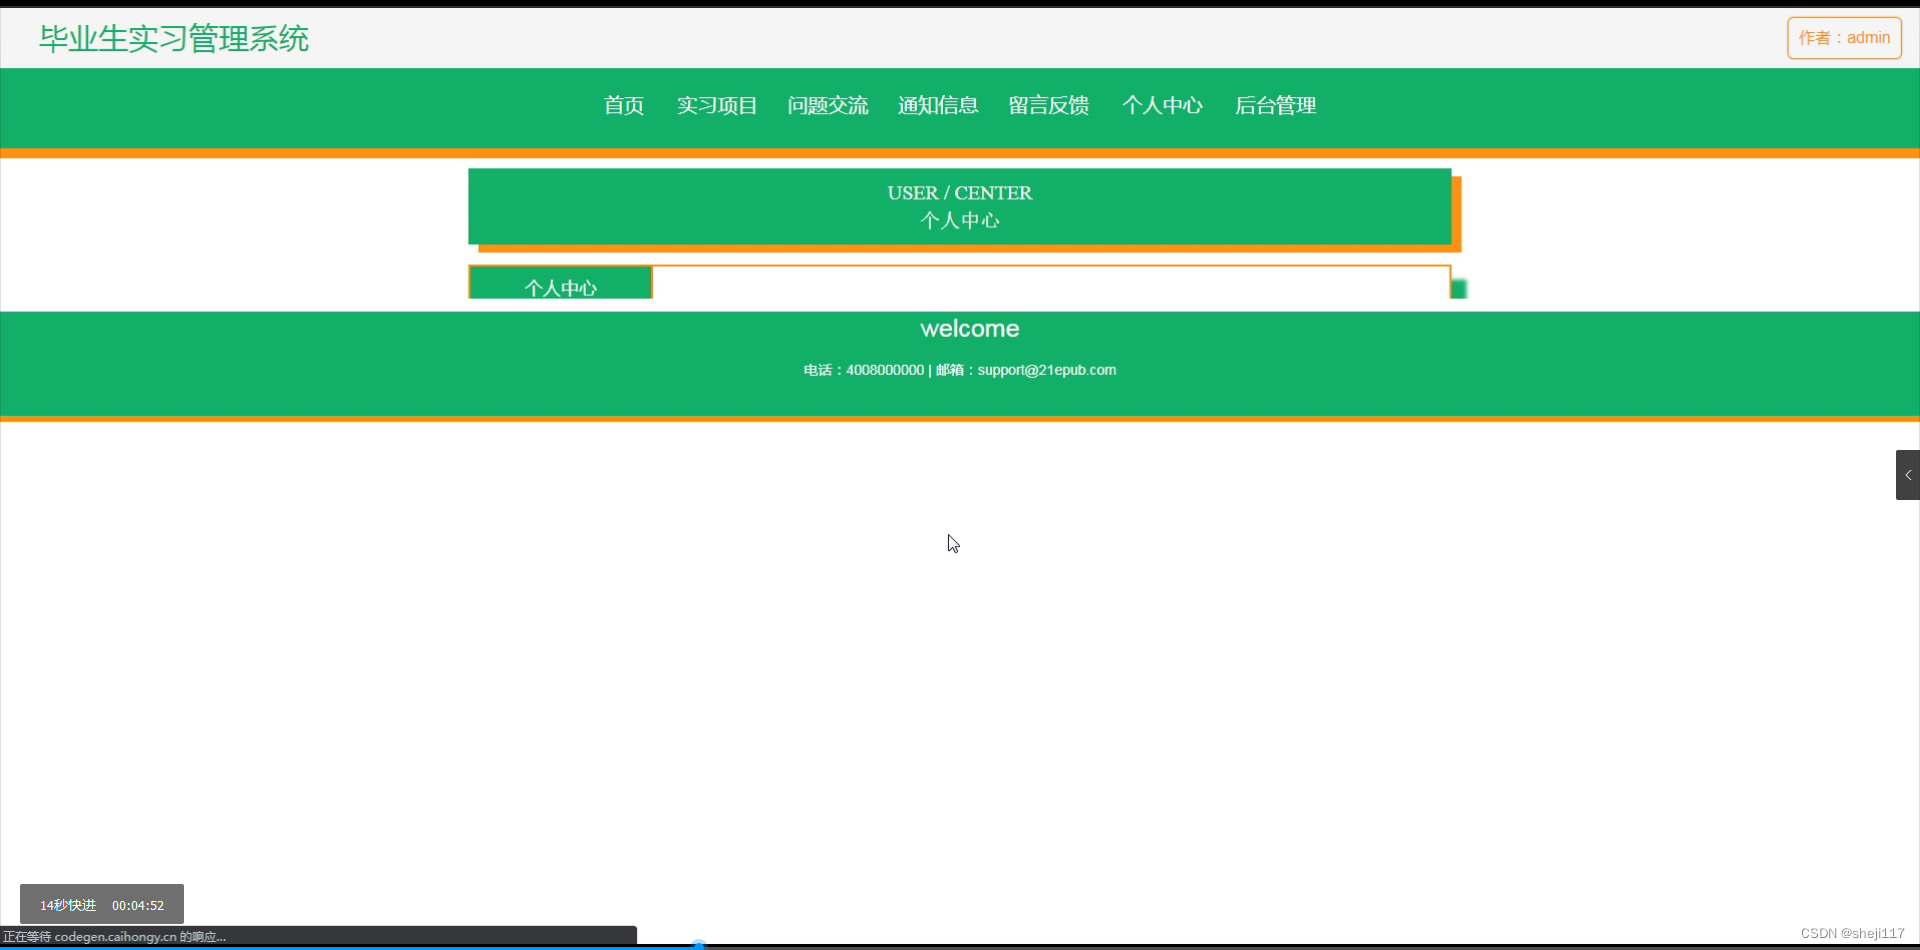
Task: Open the 后台管理 navigation item
Action: 1275,105
